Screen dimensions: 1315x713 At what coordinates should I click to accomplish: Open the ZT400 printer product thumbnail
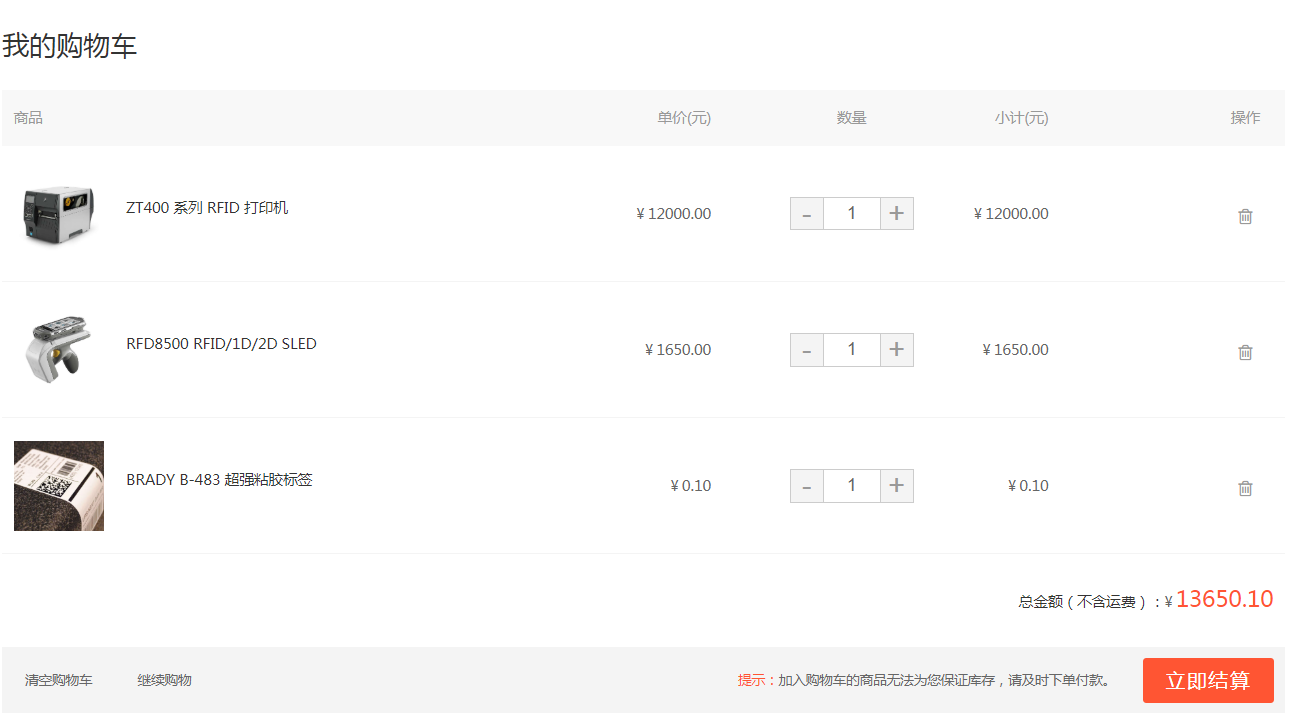(59, 214)
